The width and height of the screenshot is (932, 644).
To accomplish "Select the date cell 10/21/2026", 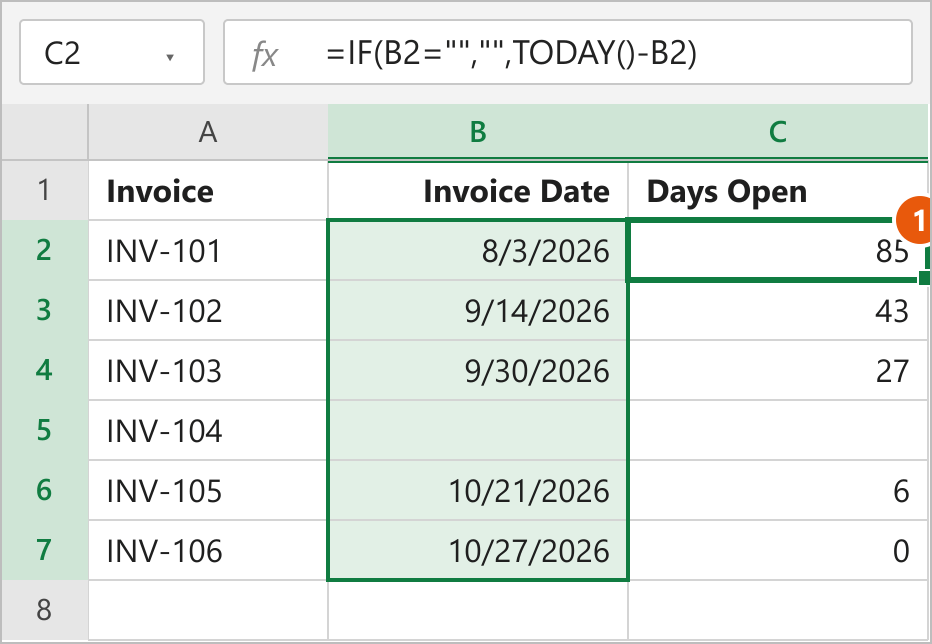I will click(478, 490).
